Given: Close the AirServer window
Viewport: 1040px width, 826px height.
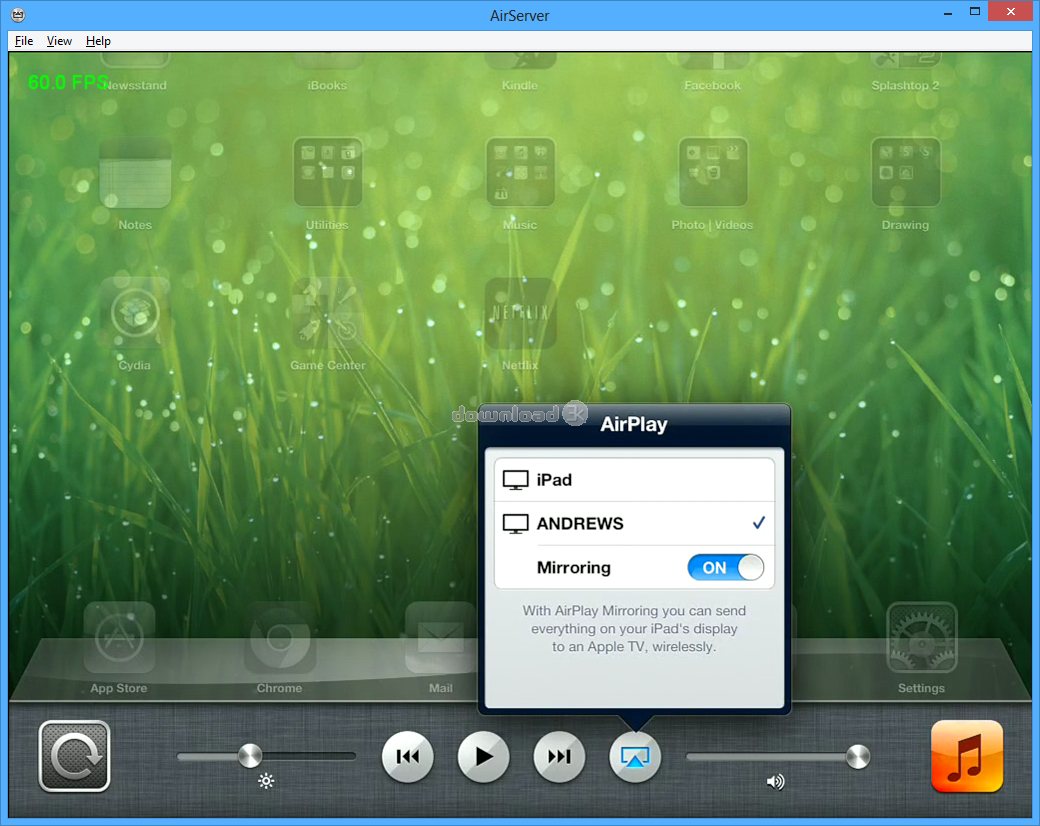Looking at the screenshot, I should pos(1010,11).
